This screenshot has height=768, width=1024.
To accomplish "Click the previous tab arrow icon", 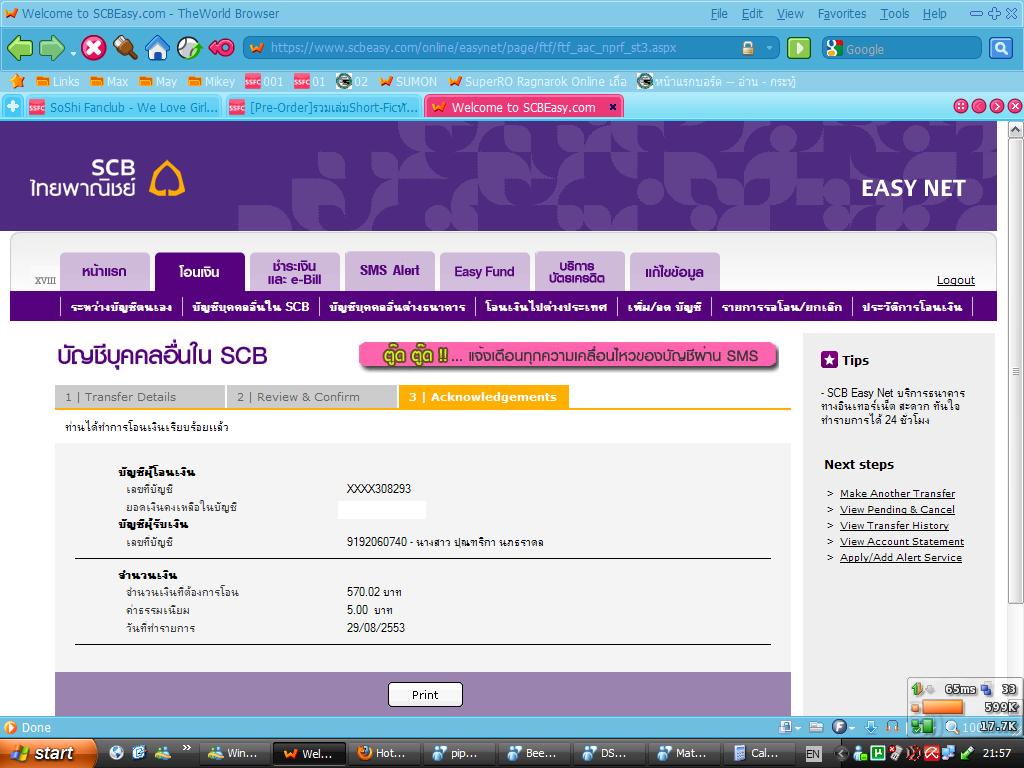I will [978, 106].
